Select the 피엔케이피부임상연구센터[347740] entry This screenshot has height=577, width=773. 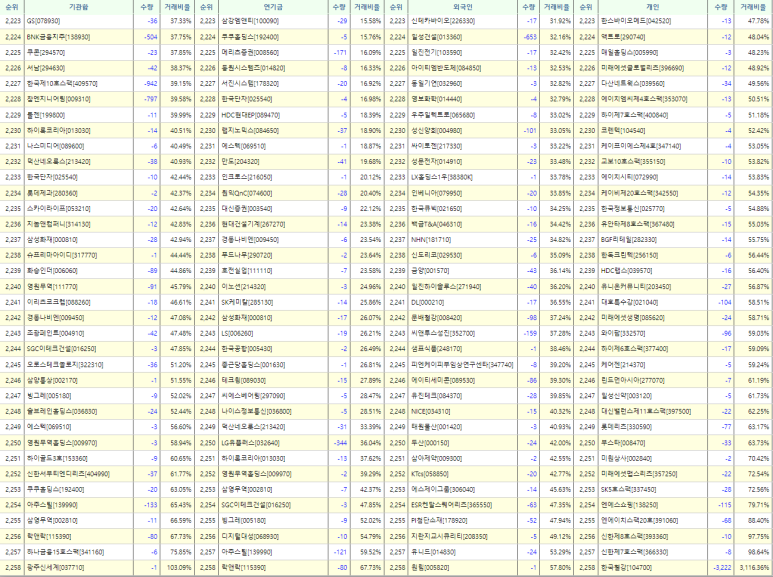point(462,364)
